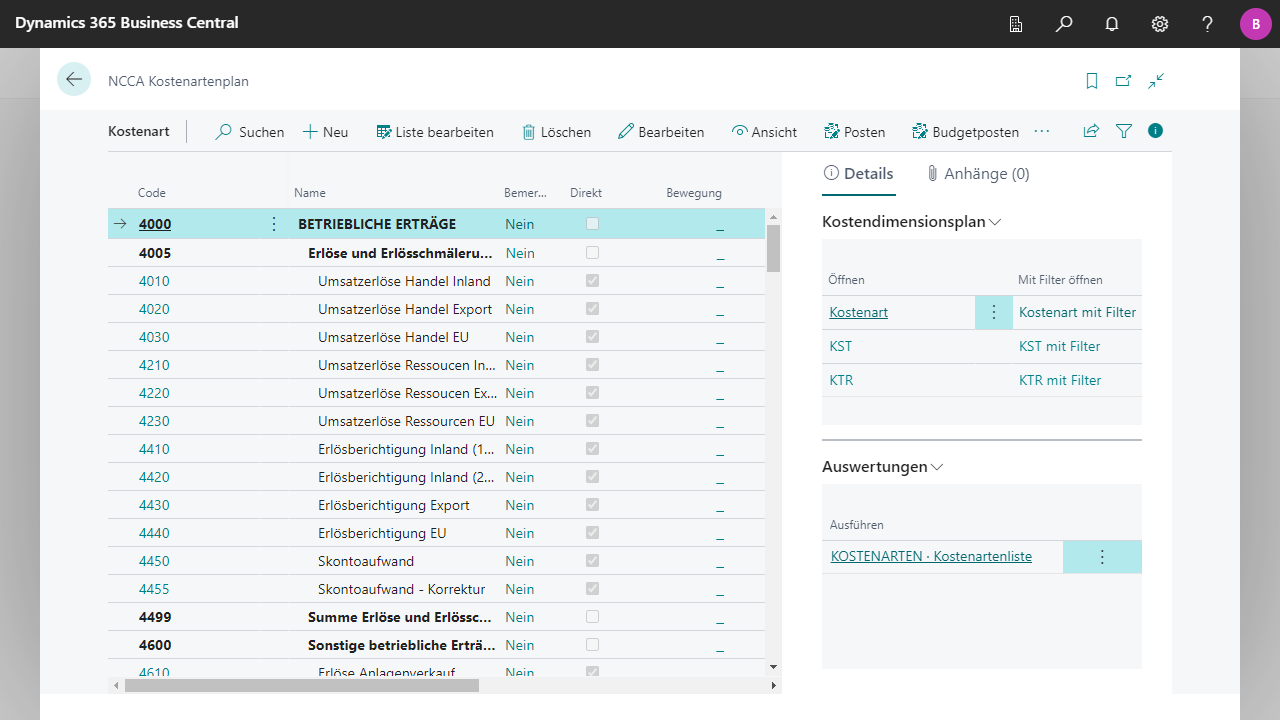This screenshot has height=720, width=1280.
Task: Click the vertical scrollbar of the list
Action: point(773,400)
